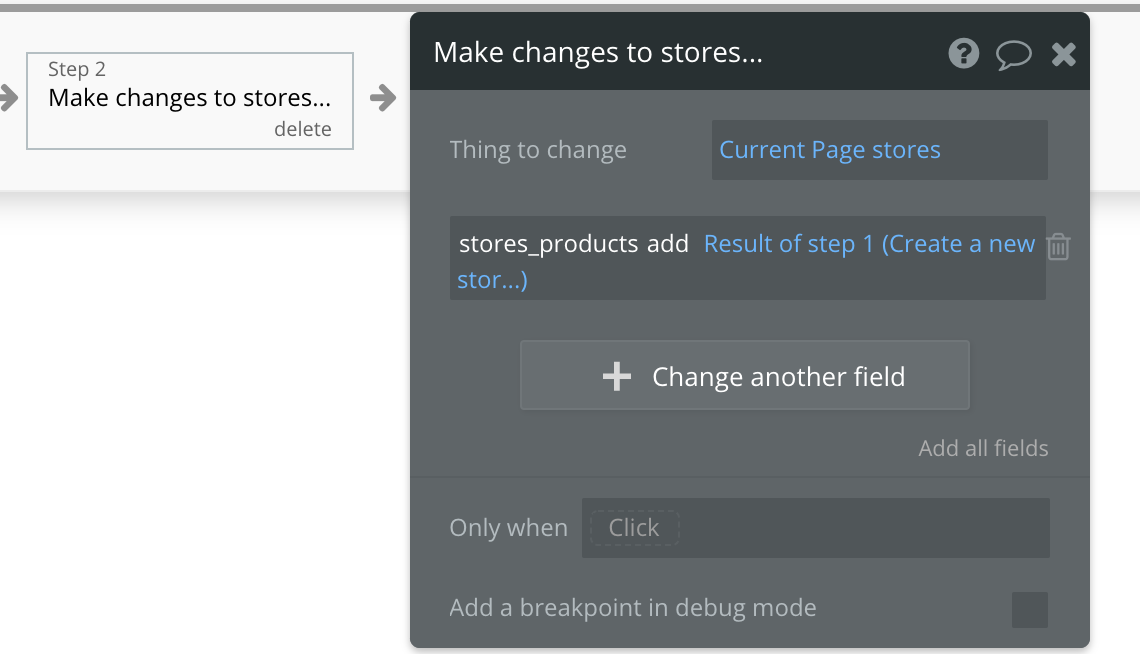This screenshot has height=654, width=1140.
Task: Click the panel title Make changes to stores
Action: [598, 53]
